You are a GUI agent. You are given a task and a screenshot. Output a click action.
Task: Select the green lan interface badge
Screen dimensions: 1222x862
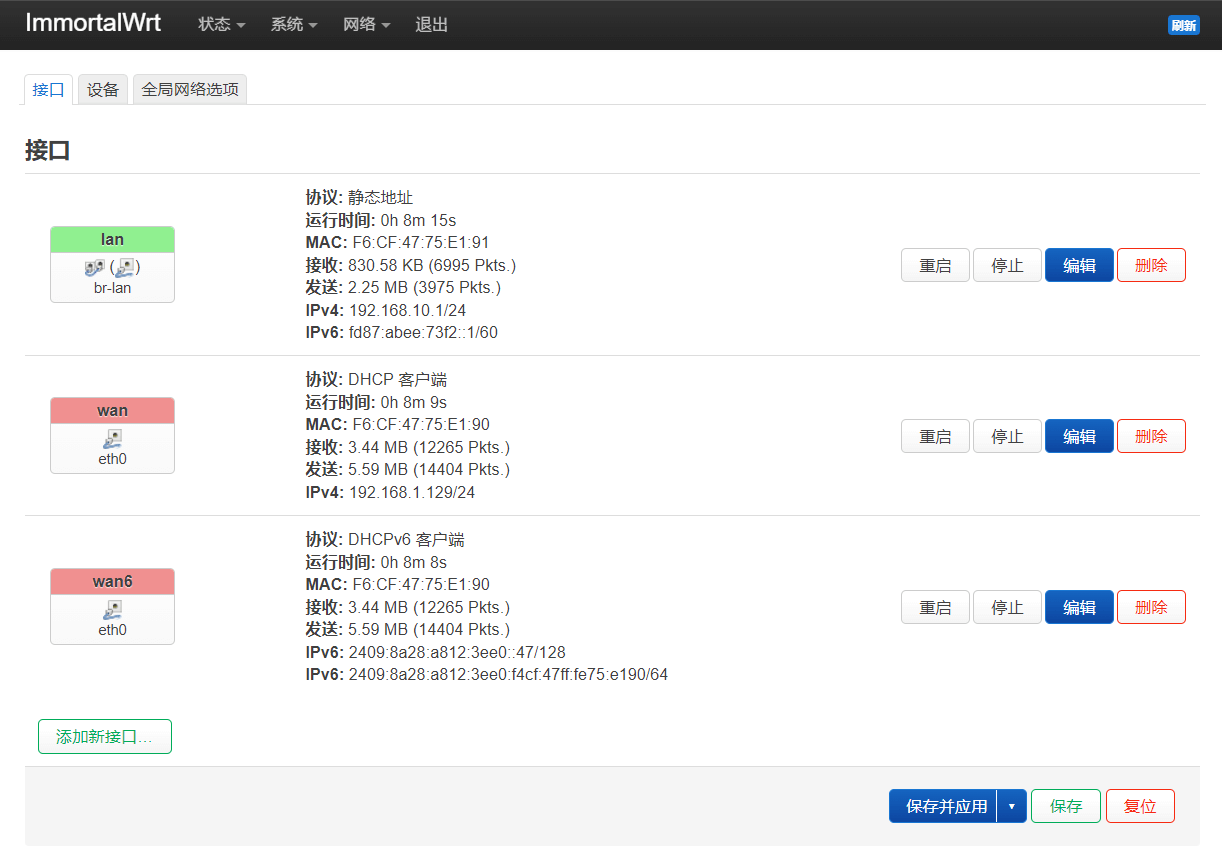point(112,239)
